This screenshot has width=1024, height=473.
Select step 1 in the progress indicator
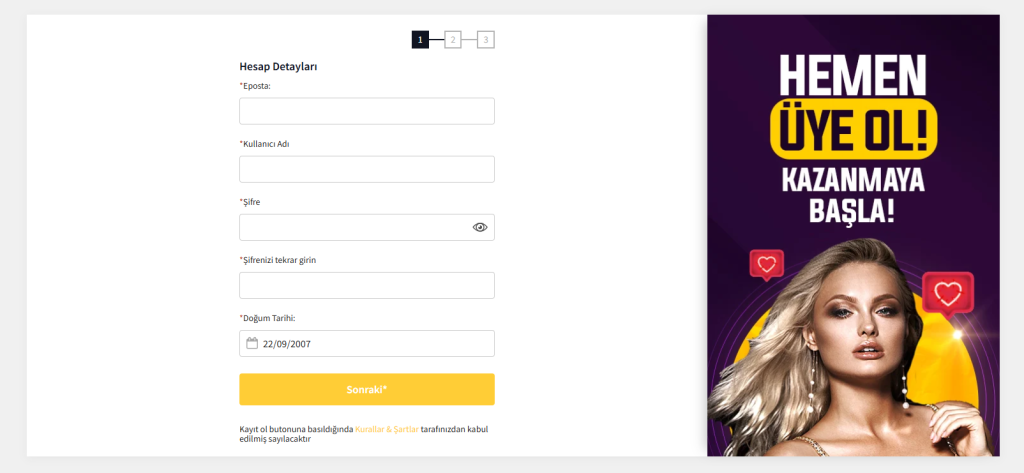[x=420, y=40]
